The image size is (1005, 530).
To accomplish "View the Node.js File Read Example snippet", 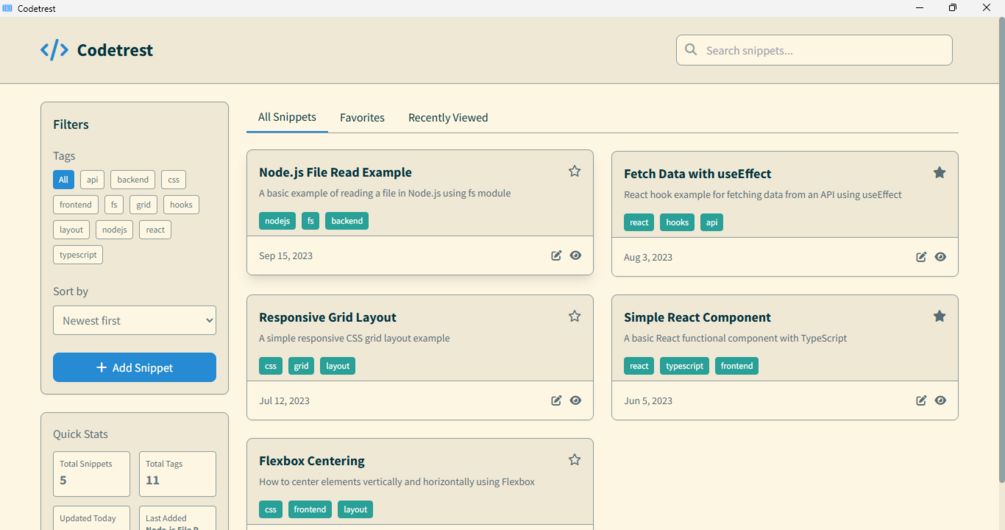I will click(576, 256).
